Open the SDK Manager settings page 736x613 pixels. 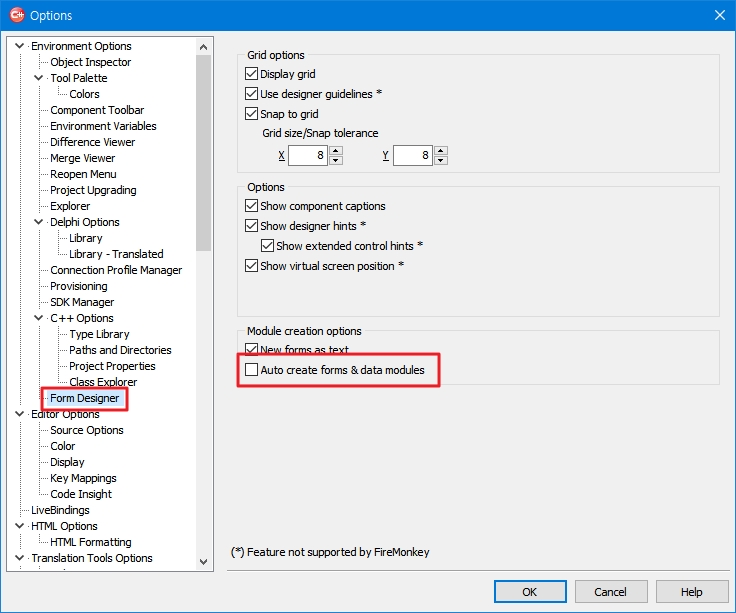click(x=82, y=302)
